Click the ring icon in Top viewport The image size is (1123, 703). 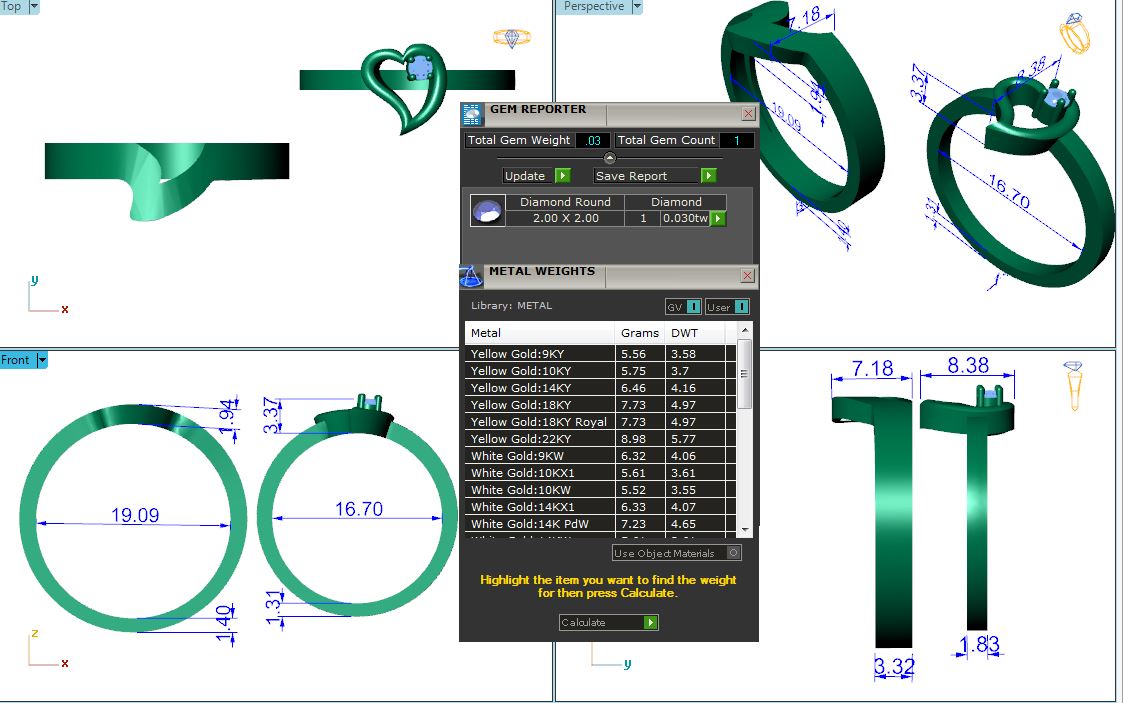tap(510, 38)
